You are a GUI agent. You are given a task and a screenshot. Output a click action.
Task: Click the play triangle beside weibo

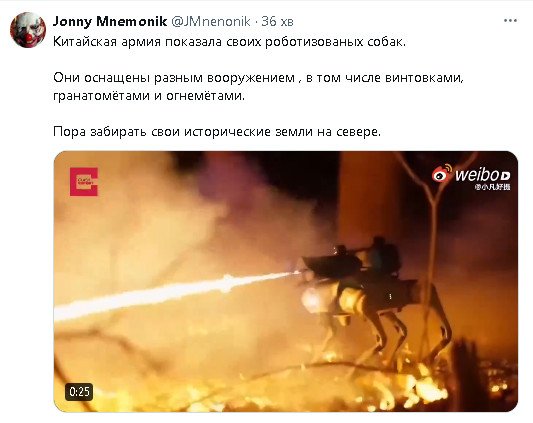[x=505, y=176]
